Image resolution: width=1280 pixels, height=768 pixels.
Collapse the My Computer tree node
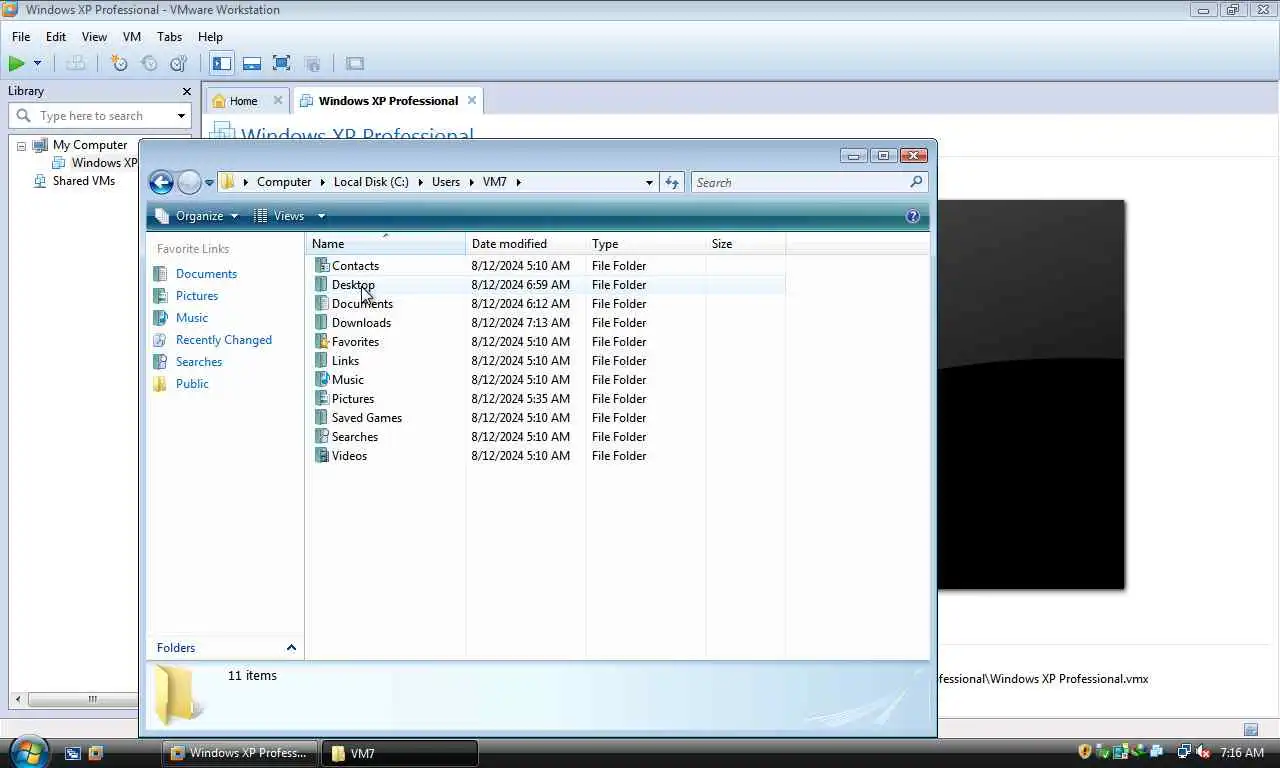point(21,145)
